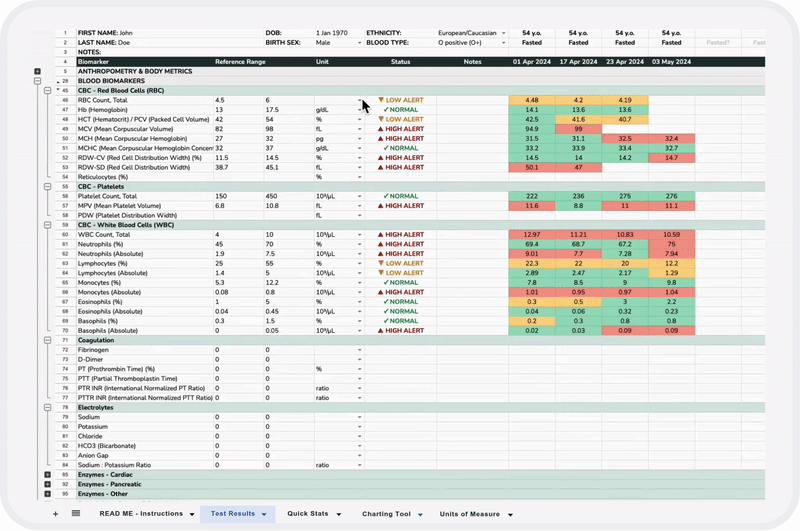Collapse the Coagulation group
This screenshot has width=800, height=531.
tap(47, 340)
